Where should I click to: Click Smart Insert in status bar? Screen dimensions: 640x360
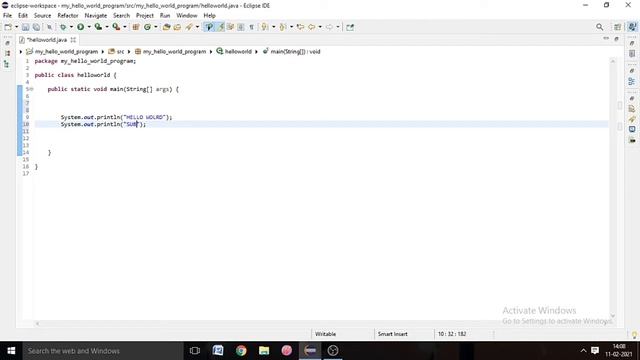tap(393, 334)
